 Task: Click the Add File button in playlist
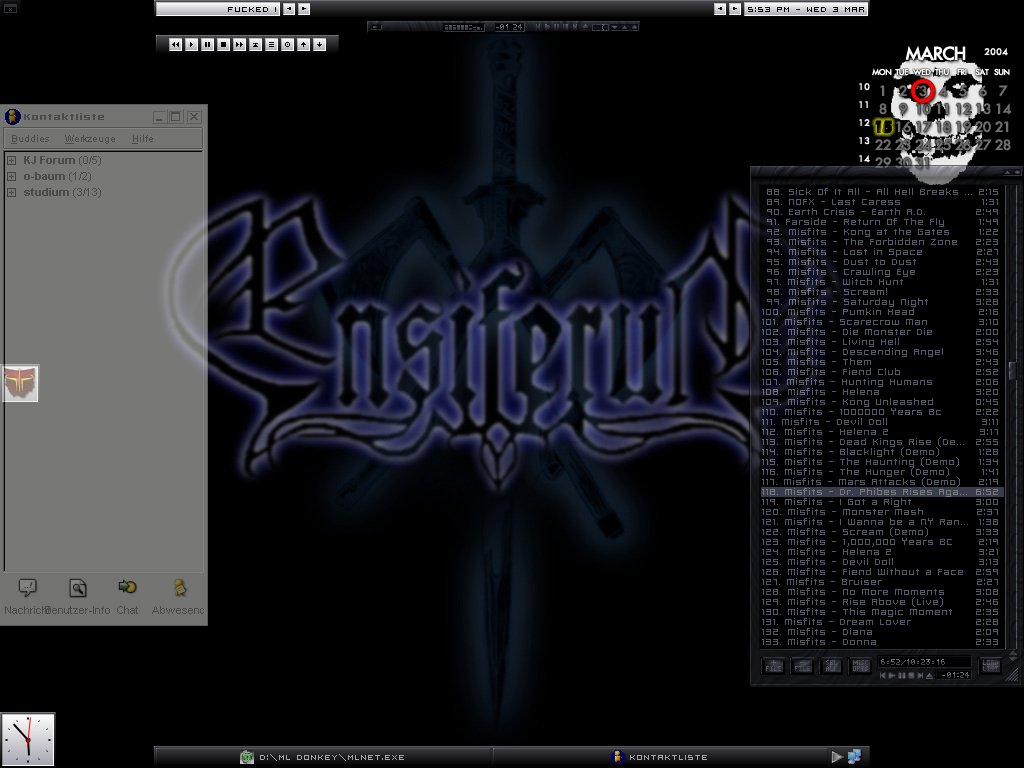coord(773,665)
